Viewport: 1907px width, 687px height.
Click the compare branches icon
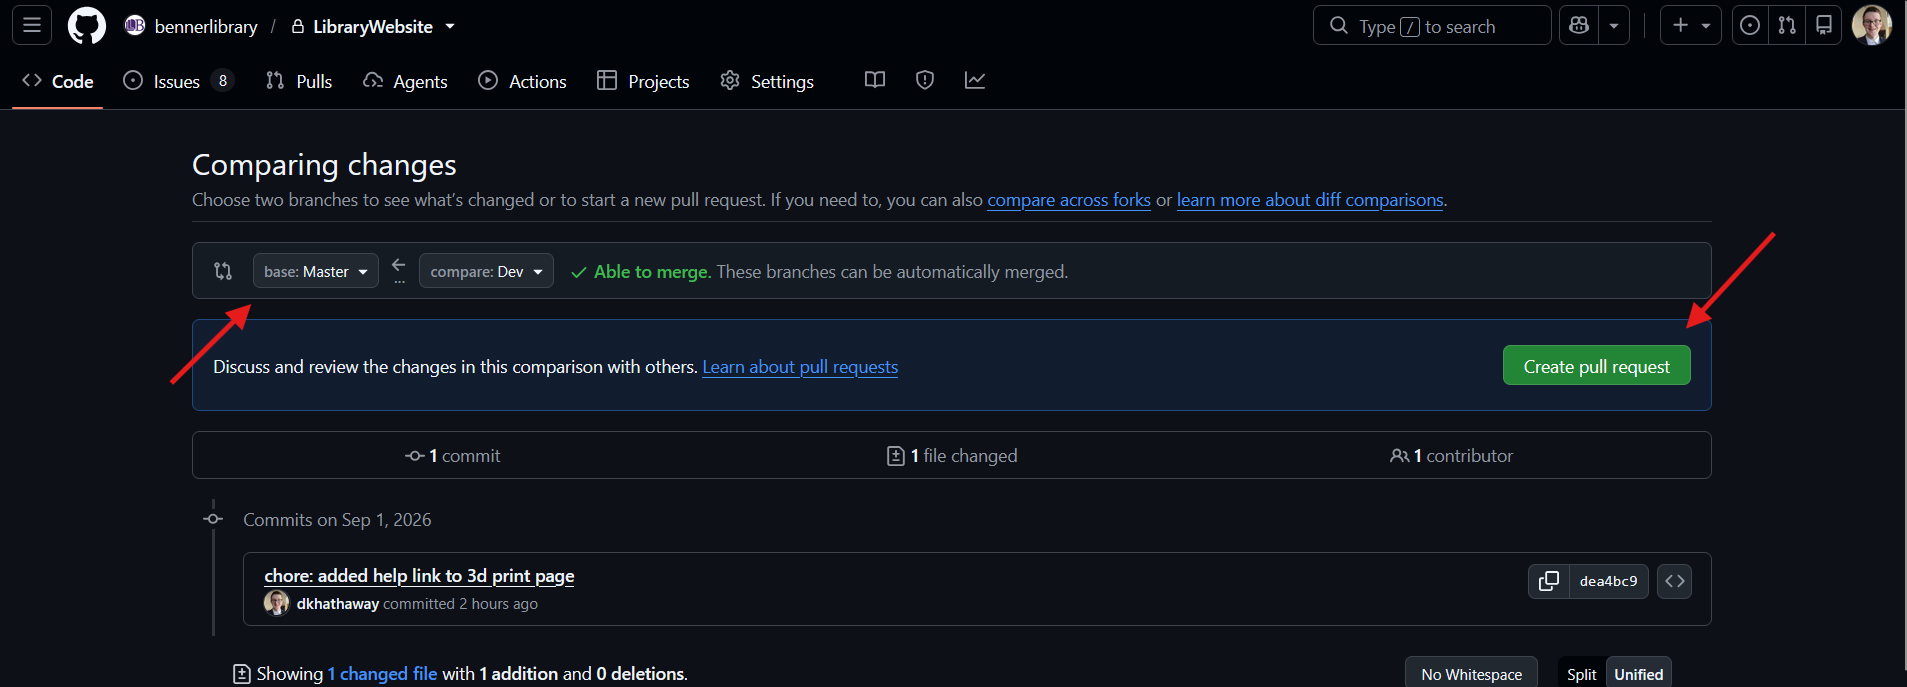pos(223,271)
